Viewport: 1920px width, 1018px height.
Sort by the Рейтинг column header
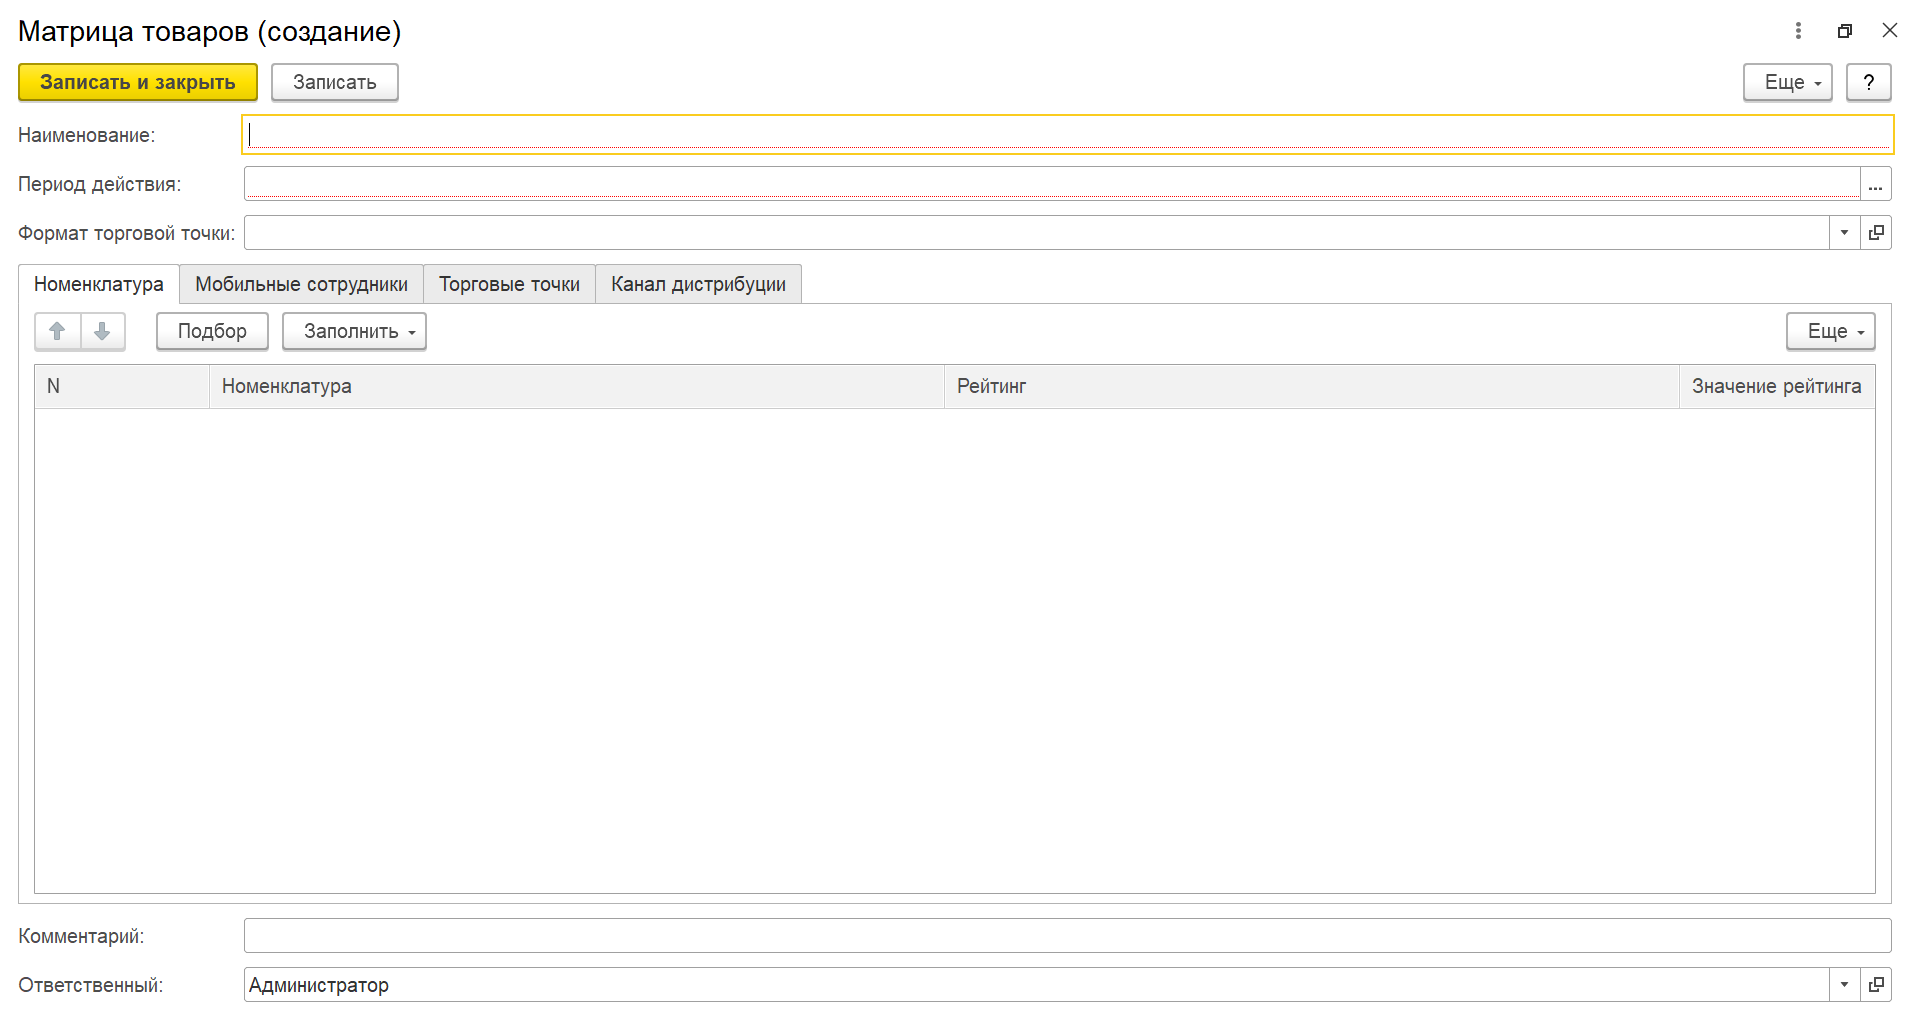(x=1310, y=386)
